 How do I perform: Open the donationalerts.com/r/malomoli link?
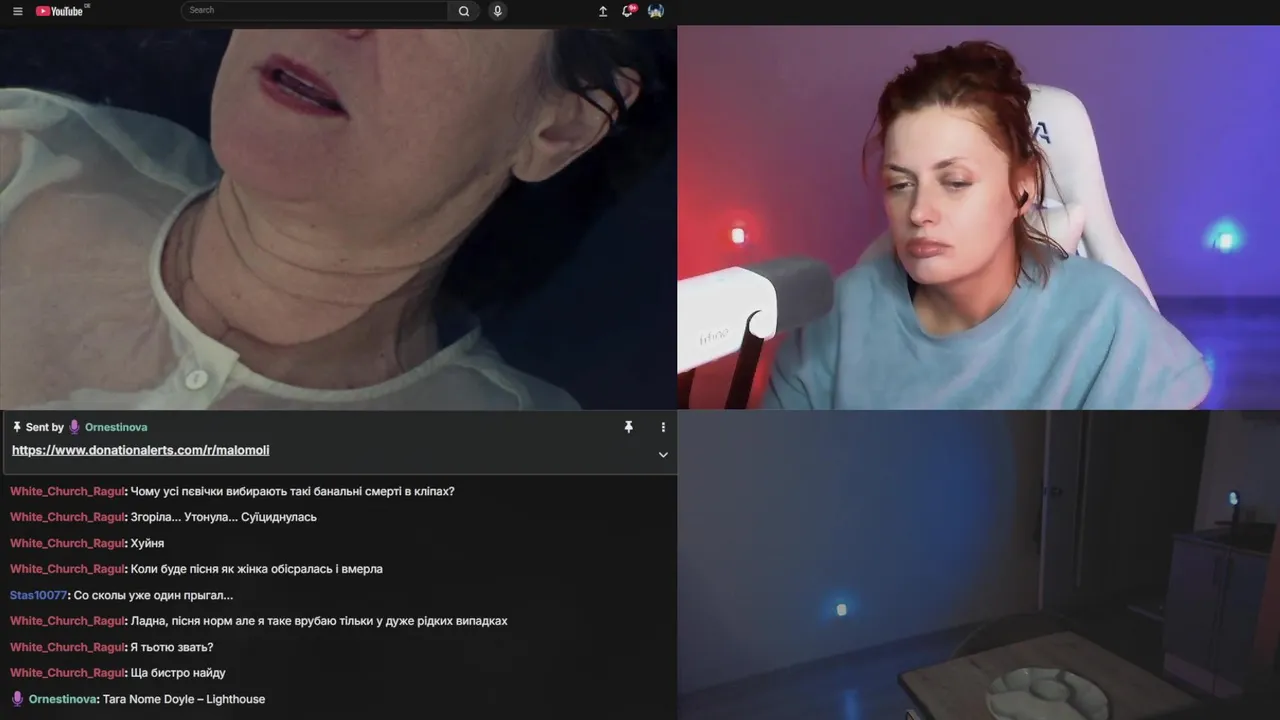coord(141,450)
